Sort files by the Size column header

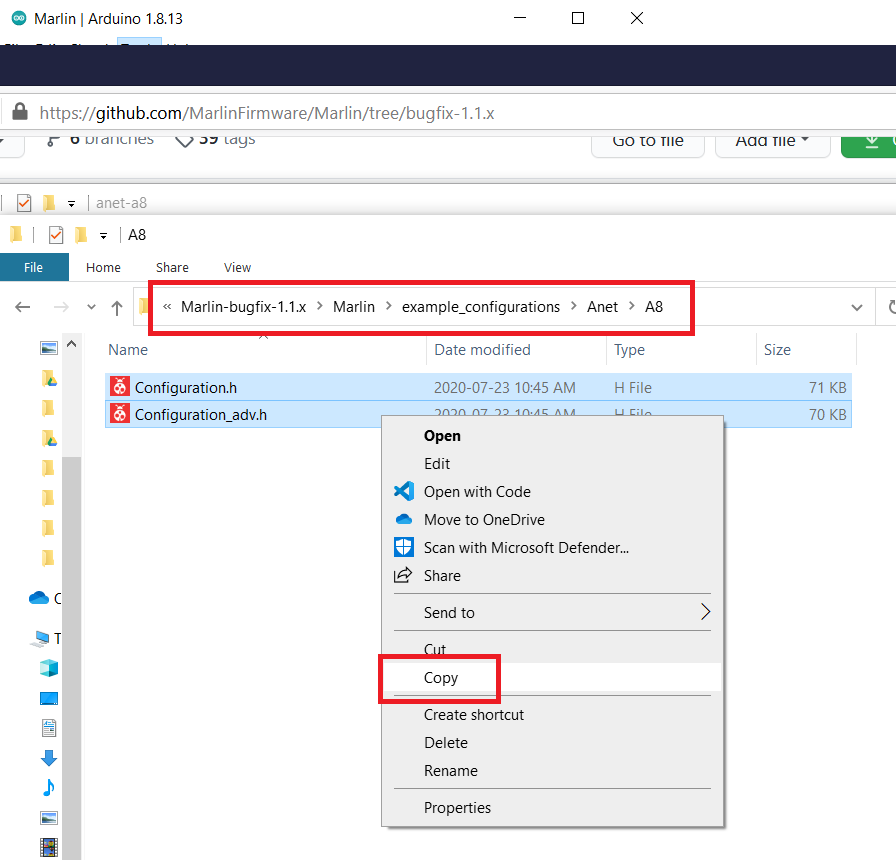[x=777, y=350]
